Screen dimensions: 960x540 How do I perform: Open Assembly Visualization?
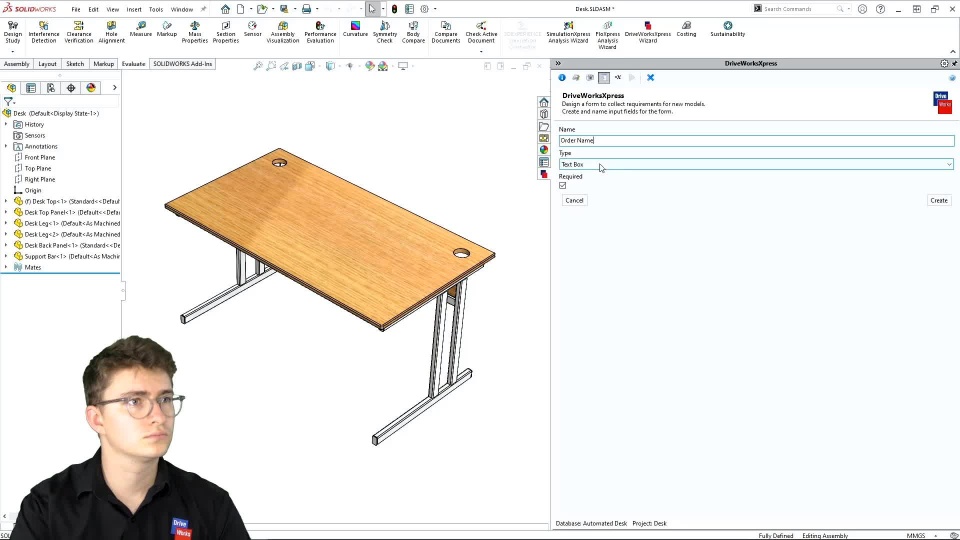tap(282, 32)
